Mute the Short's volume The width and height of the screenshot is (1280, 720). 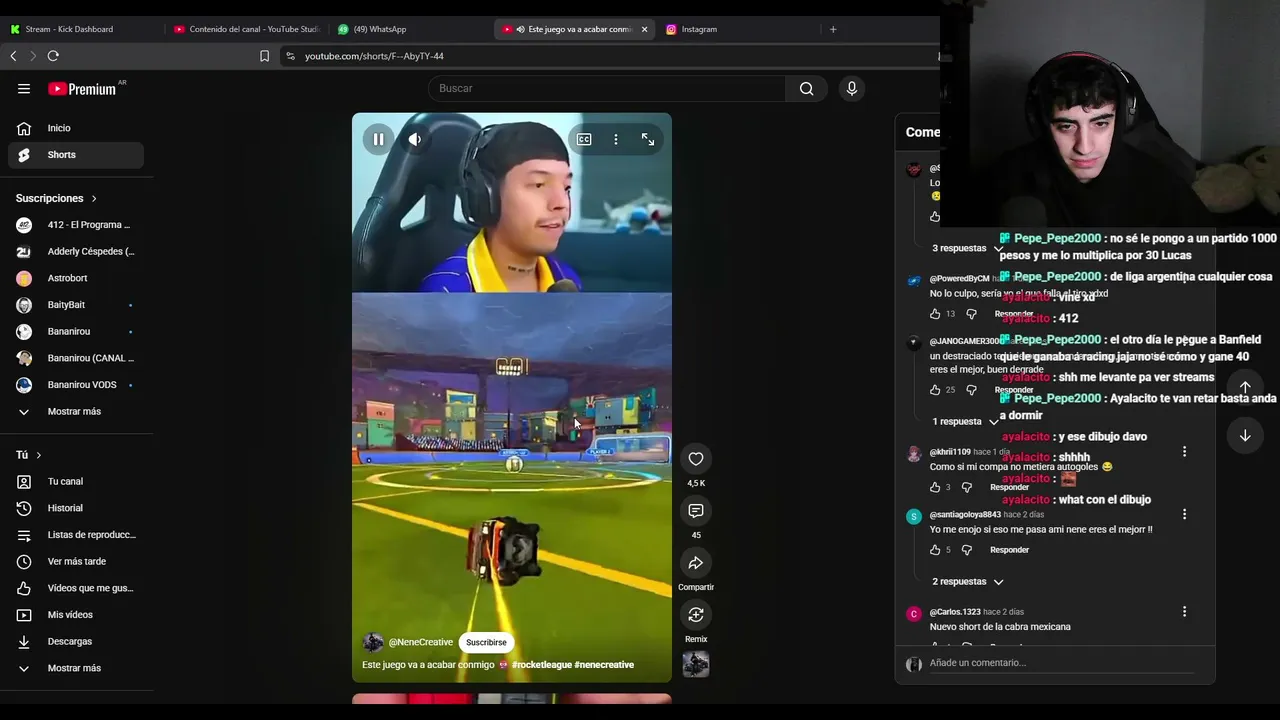[x=415, y=140]
